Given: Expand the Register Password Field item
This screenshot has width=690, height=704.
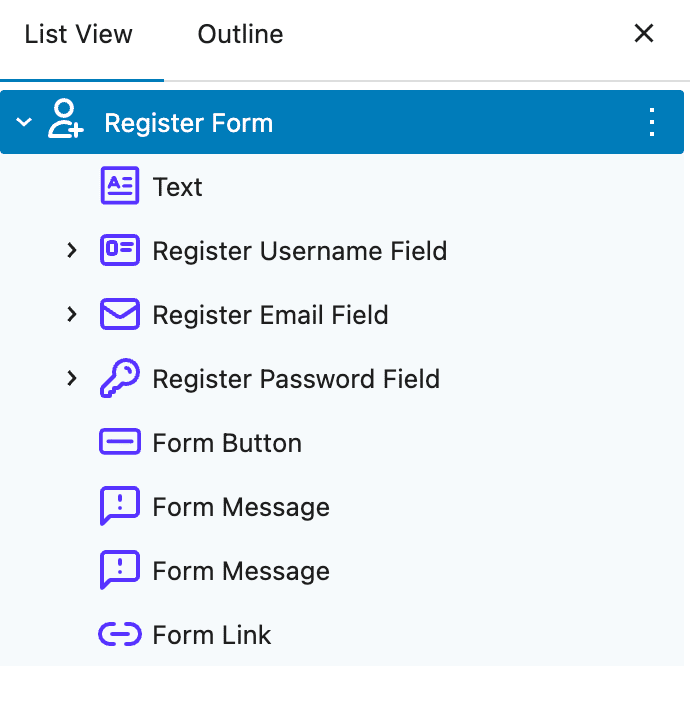Looking at the screenshot, I should [71, 379].
